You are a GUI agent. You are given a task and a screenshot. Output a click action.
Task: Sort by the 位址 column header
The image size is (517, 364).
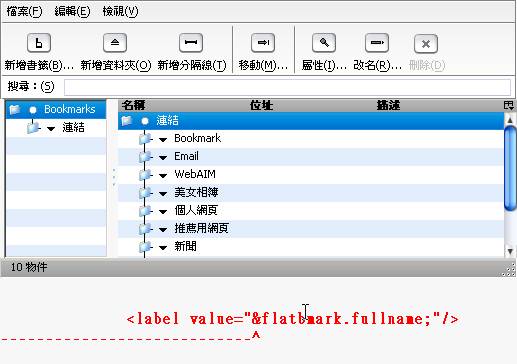click(x=262, y=105)
